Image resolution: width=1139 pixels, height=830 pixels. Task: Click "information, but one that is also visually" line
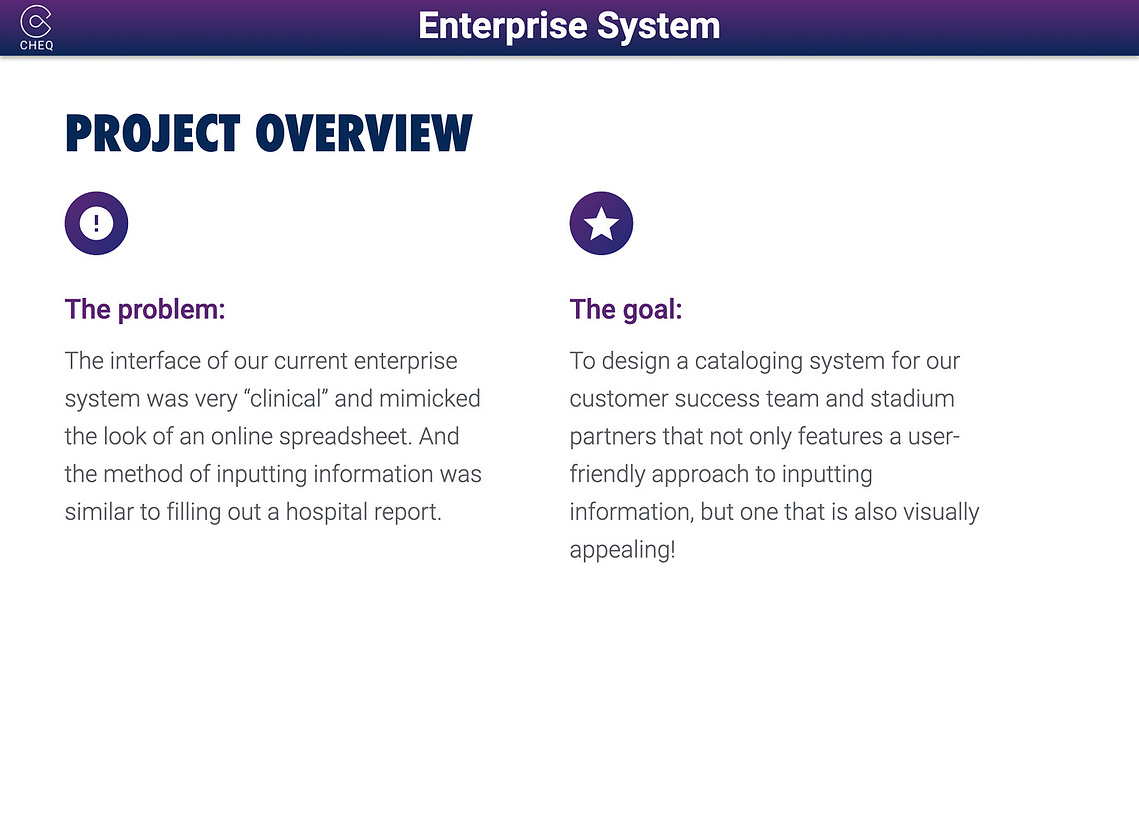(x=774, y=512)
